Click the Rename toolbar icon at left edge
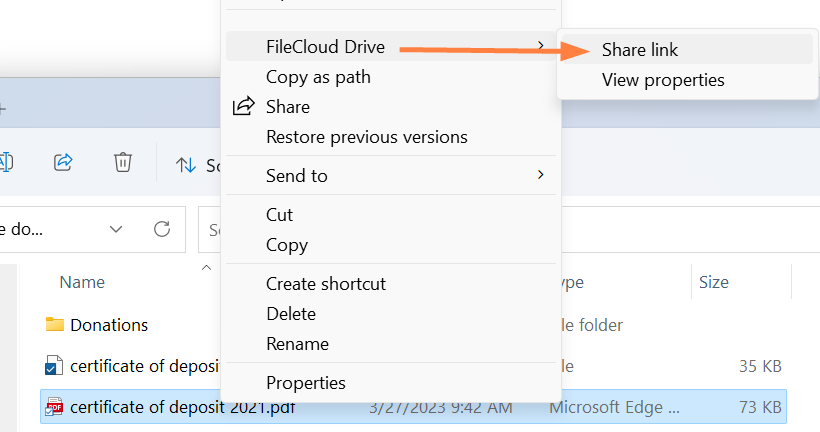This screenshot has height=432, width=820. [5, 162]
